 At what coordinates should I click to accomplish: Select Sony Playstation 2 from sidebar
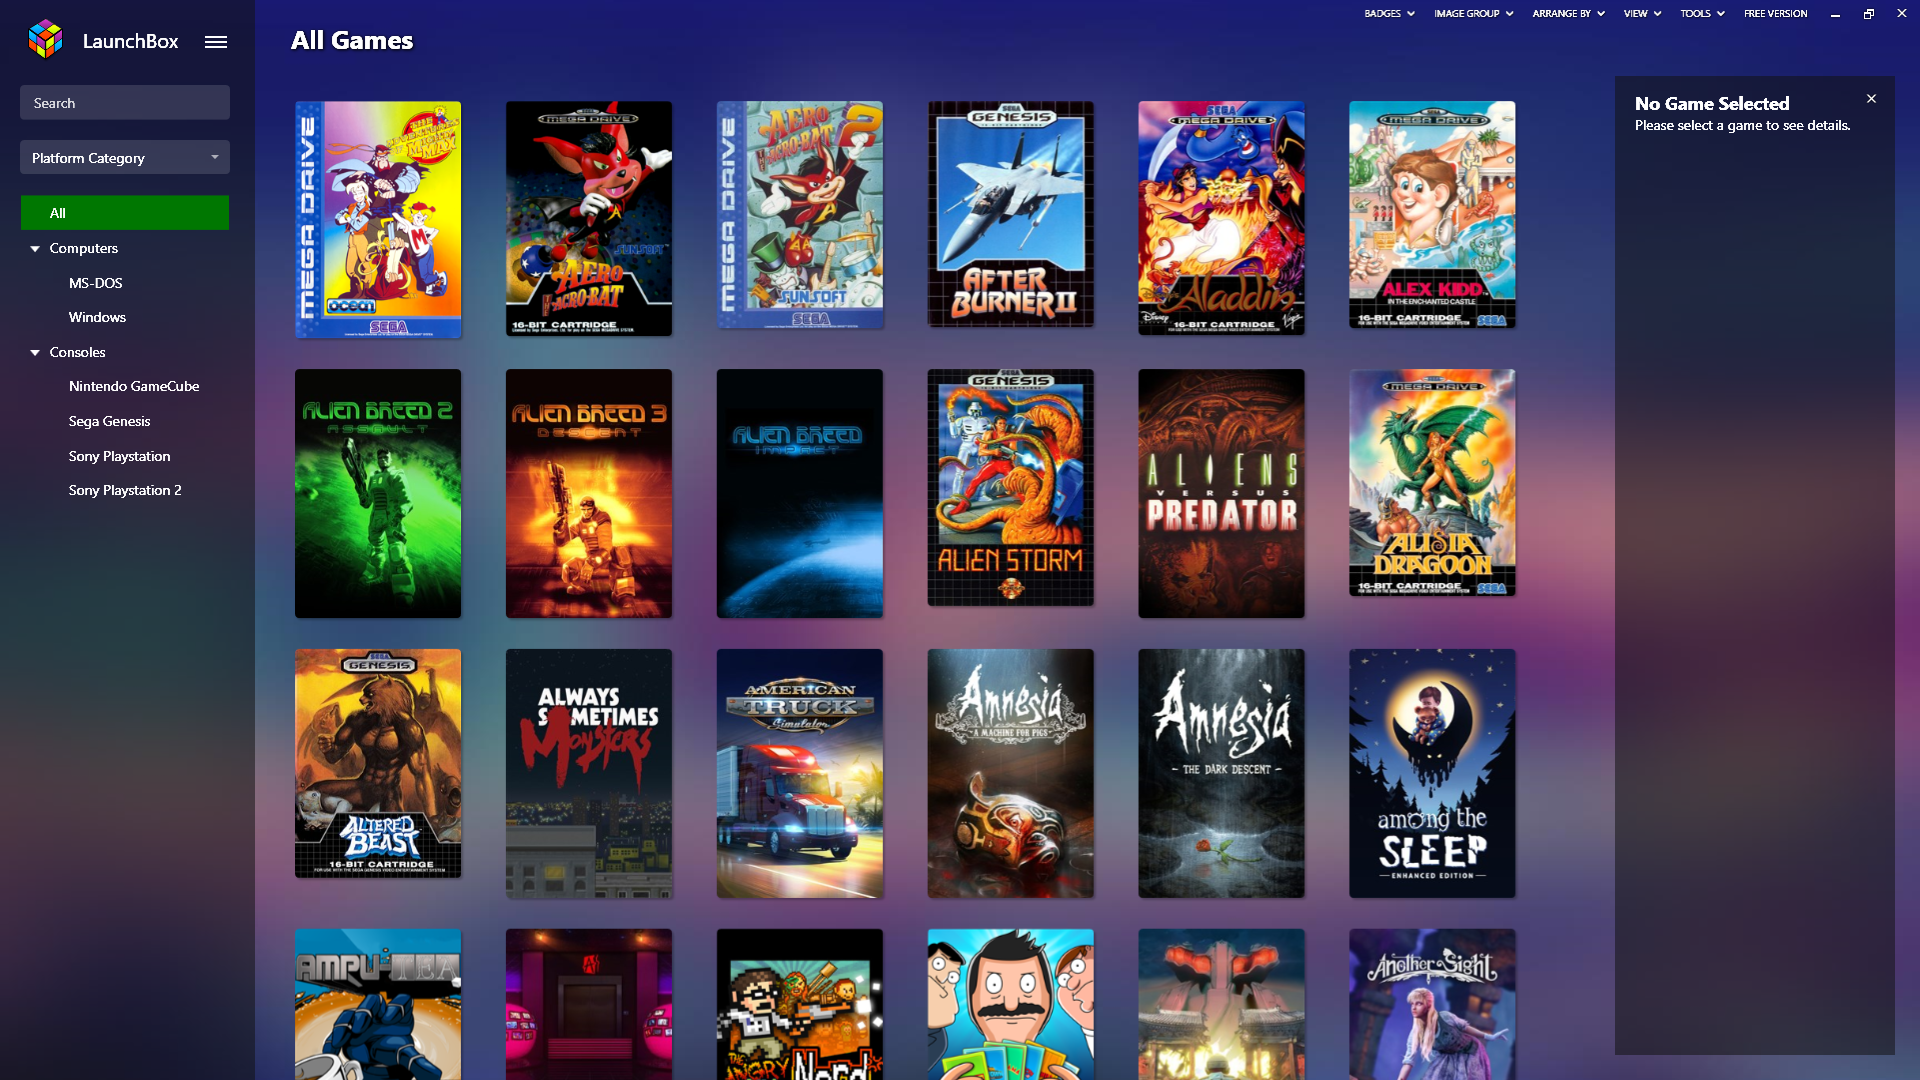[124, 489]
